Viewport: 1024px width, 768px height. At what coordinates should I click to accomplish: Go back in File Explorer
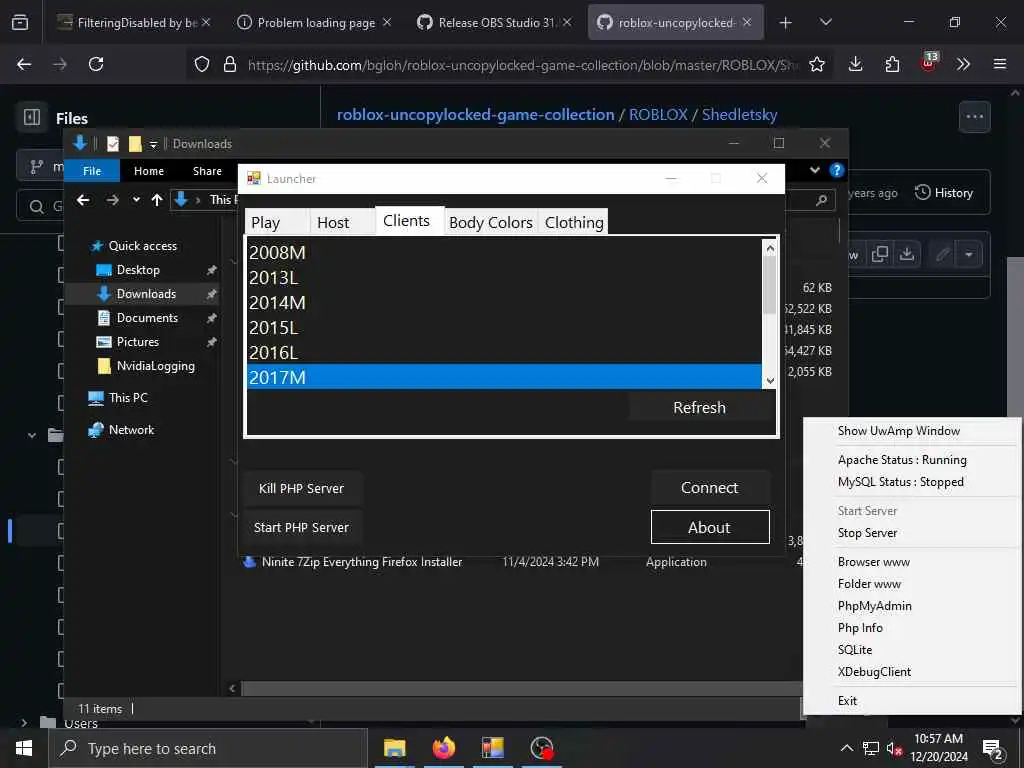point(83,200)
